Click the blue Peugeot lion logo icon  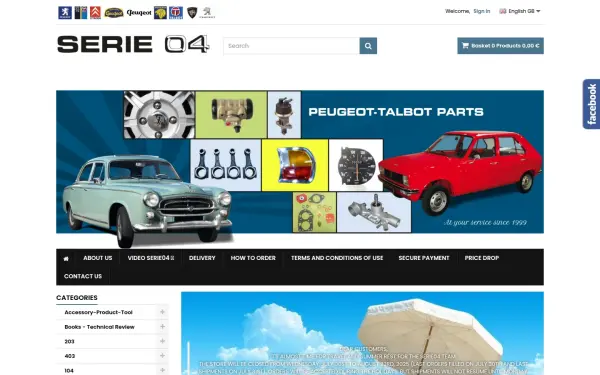point(65,13)
